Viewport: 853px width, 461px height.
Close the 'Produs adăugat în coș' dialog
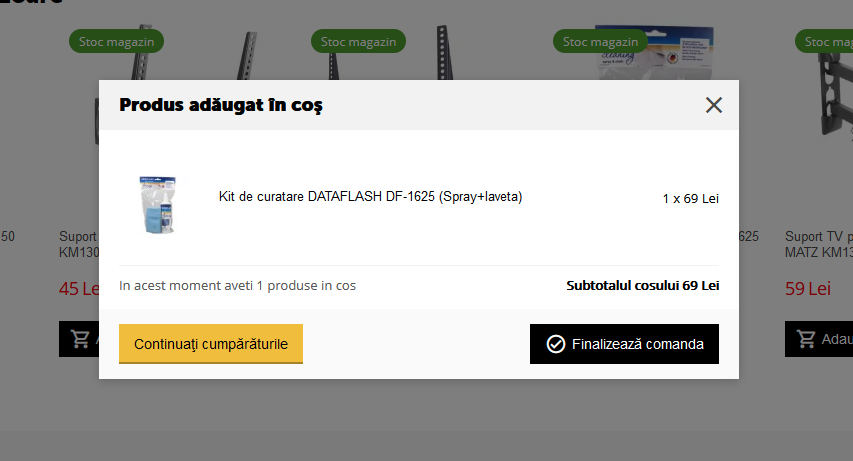point(714,105)
